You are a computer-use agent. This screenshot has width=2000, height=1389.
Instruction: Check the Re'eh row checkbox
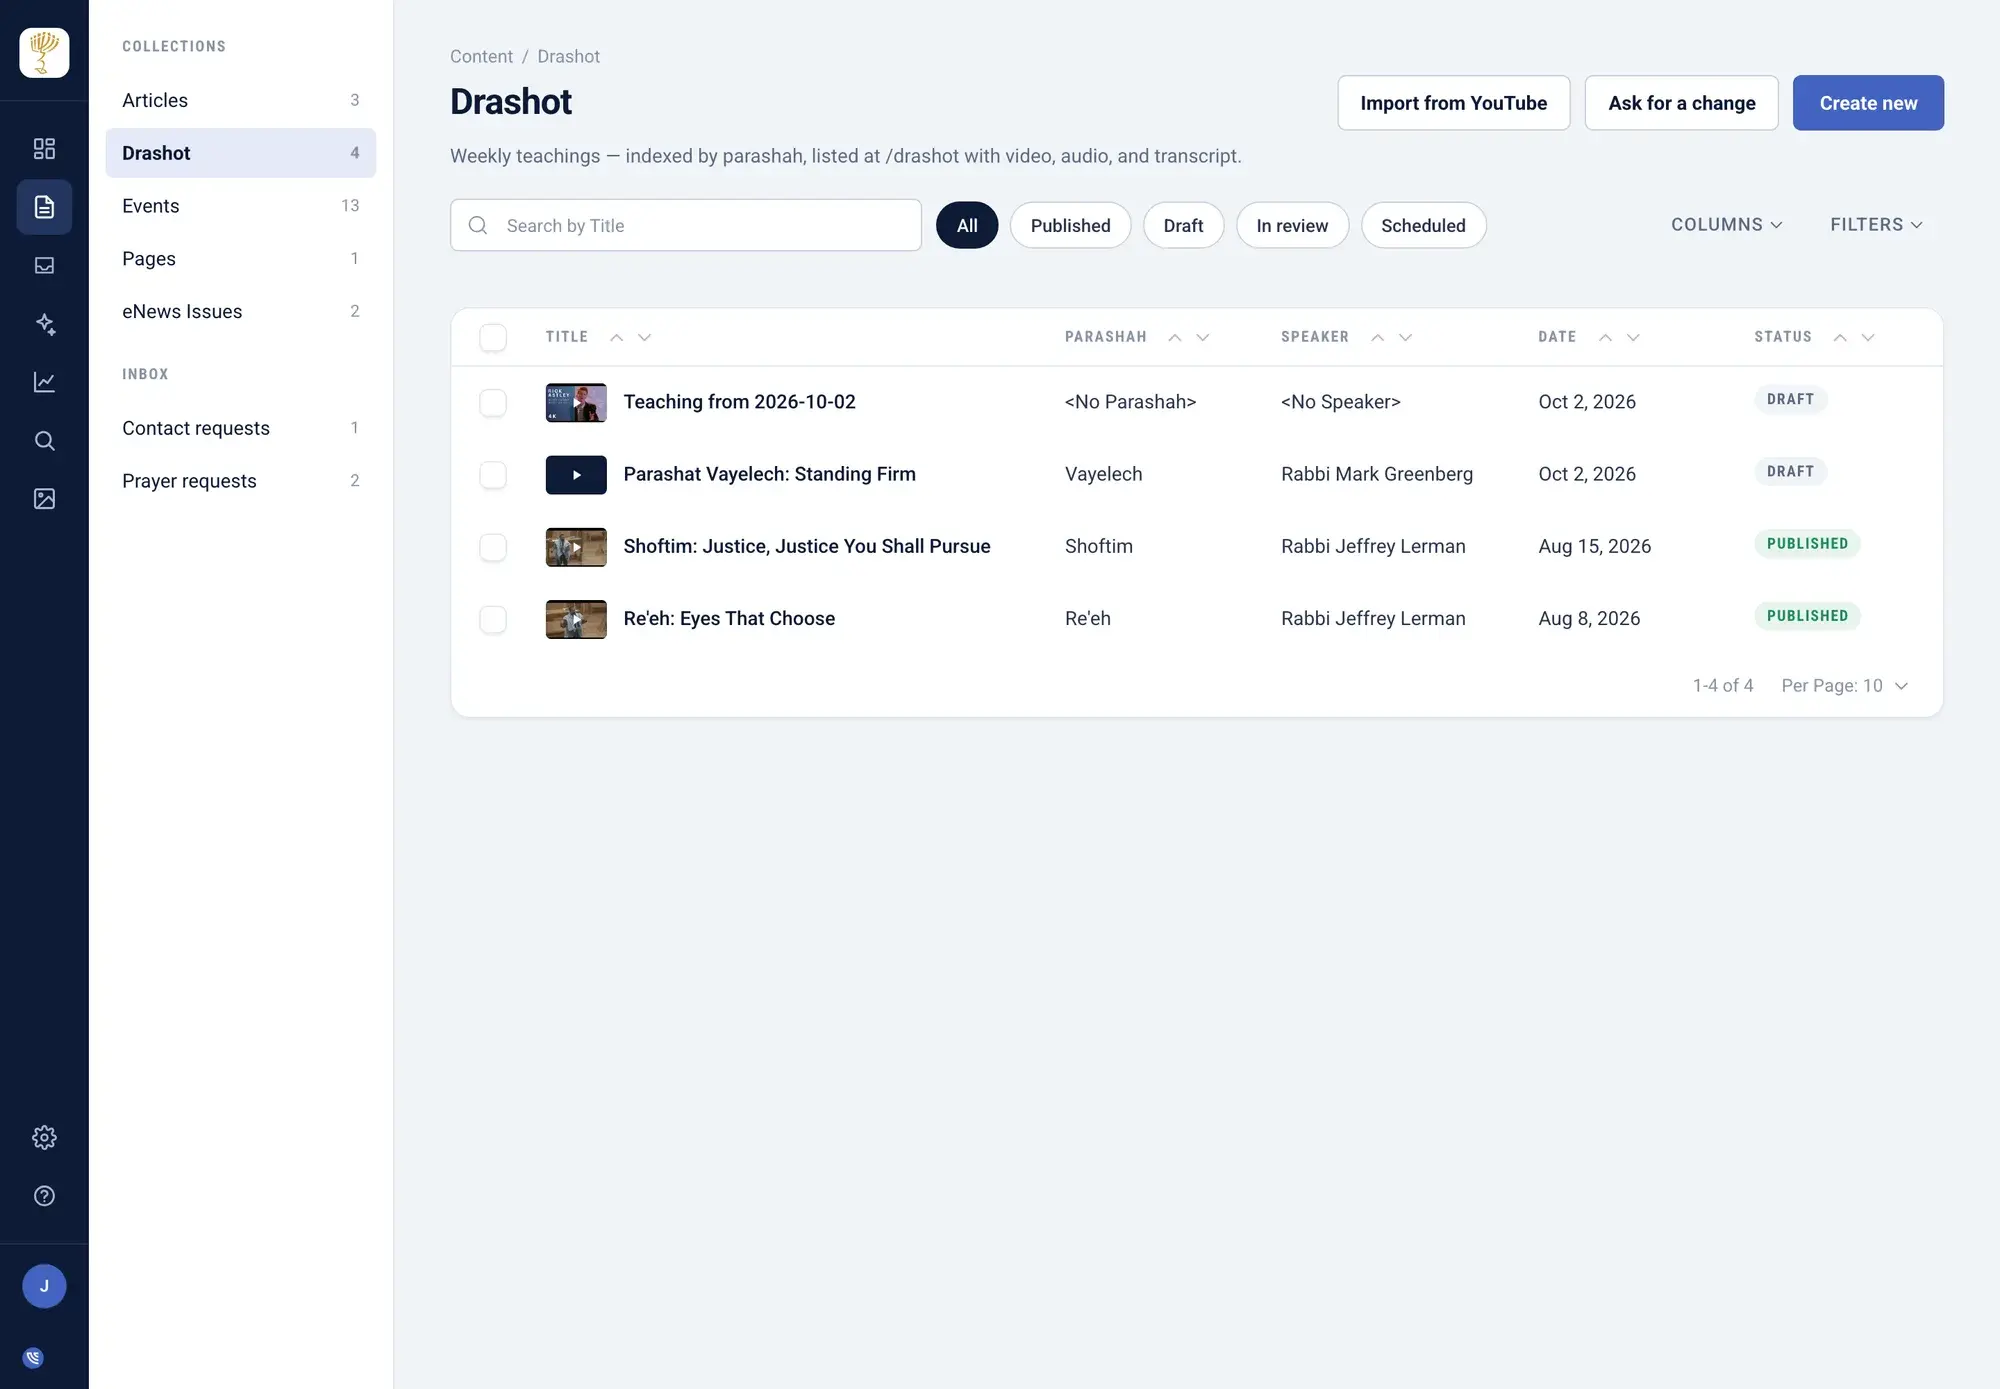coord(493,619)
